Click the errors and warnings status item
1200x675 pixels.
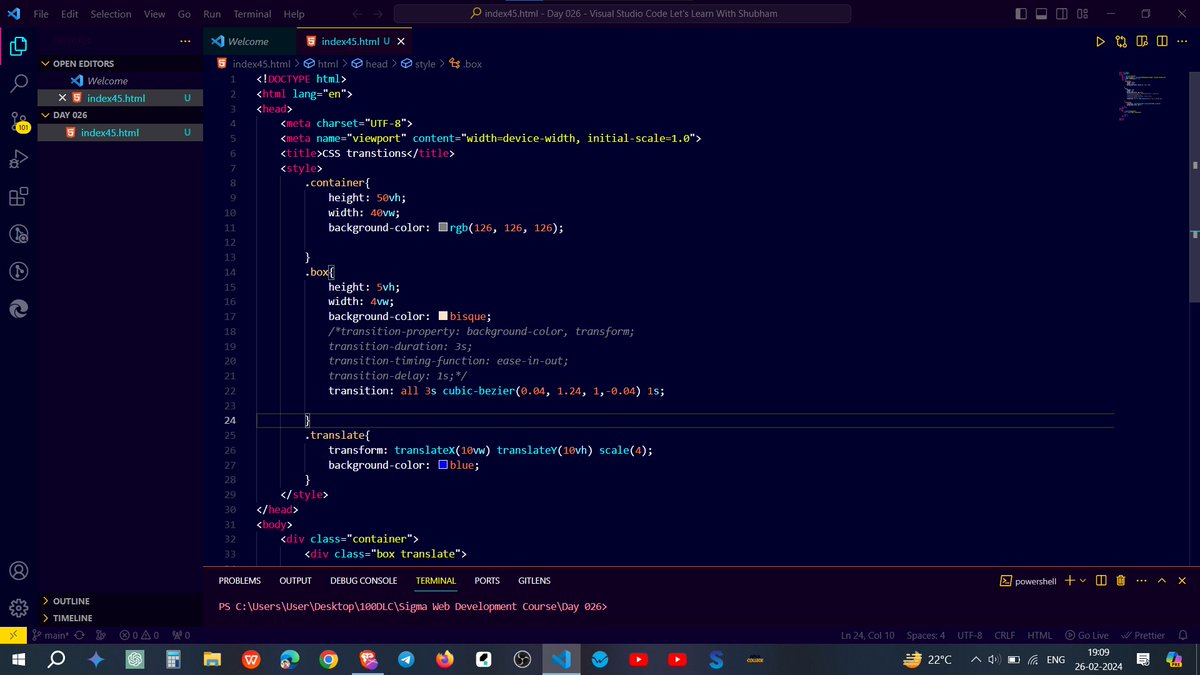pos(140,635)
